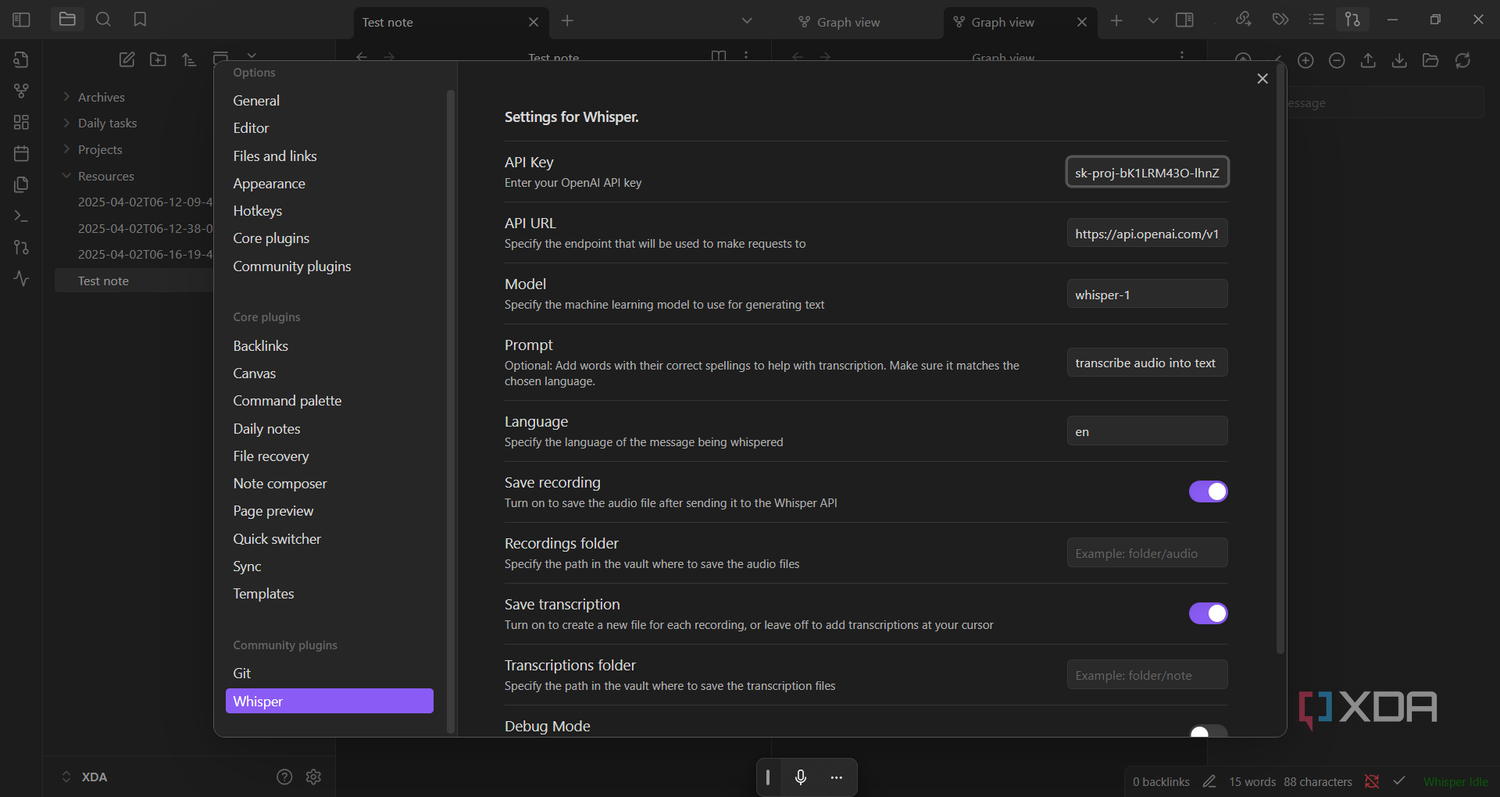This screenshot has width=1500, height=797.
Task: Click the "Whisper Idle" status bar text
Action: [1456, 782]
